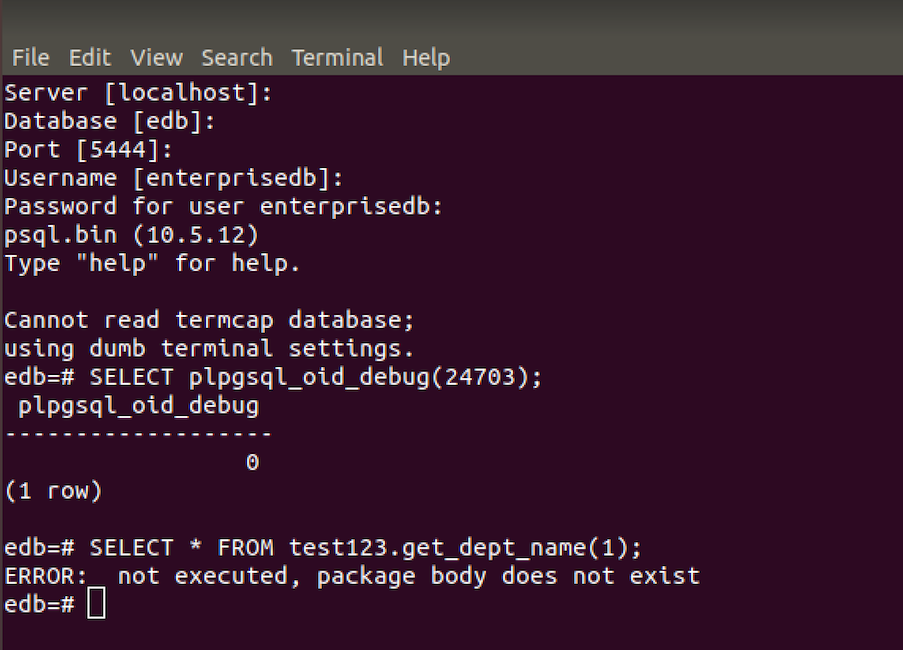
Task: Click the Server [localhost] line
Action: click(139, 93)
